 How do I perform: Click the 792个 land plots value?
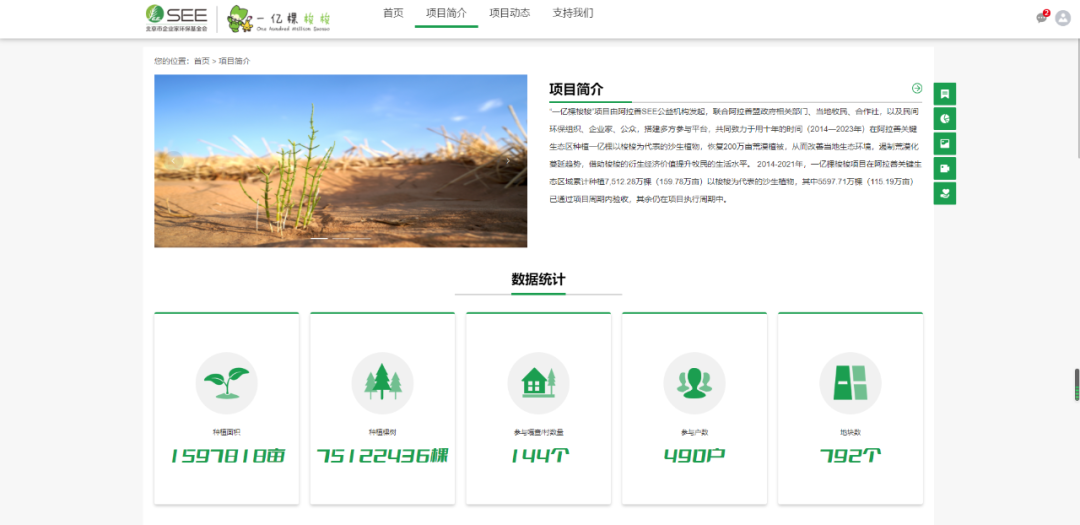coord(851,455)
